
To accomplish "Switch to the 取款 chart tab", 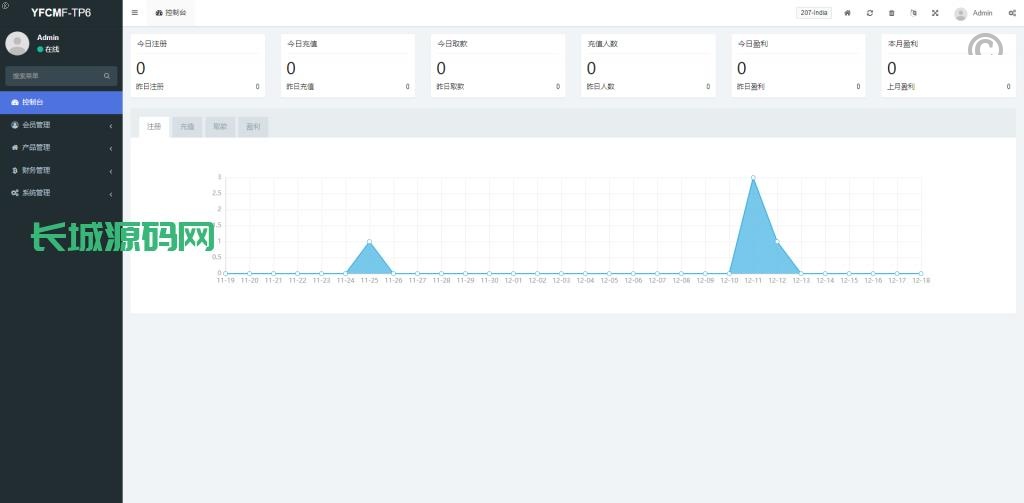I will pyautogui.click(x=220, y=127).
